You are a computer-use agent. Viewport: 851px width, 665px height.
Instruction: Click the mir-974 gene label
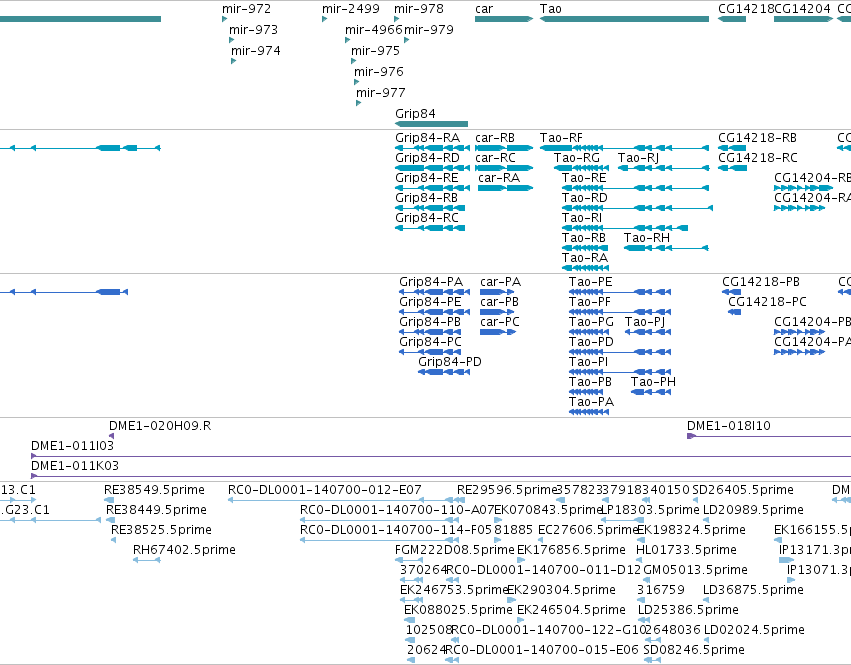[256, 50]
